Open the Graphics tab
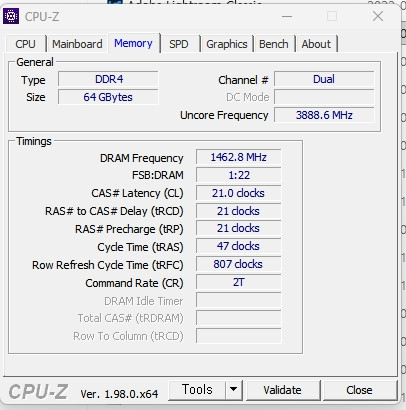 pos(227,44)
